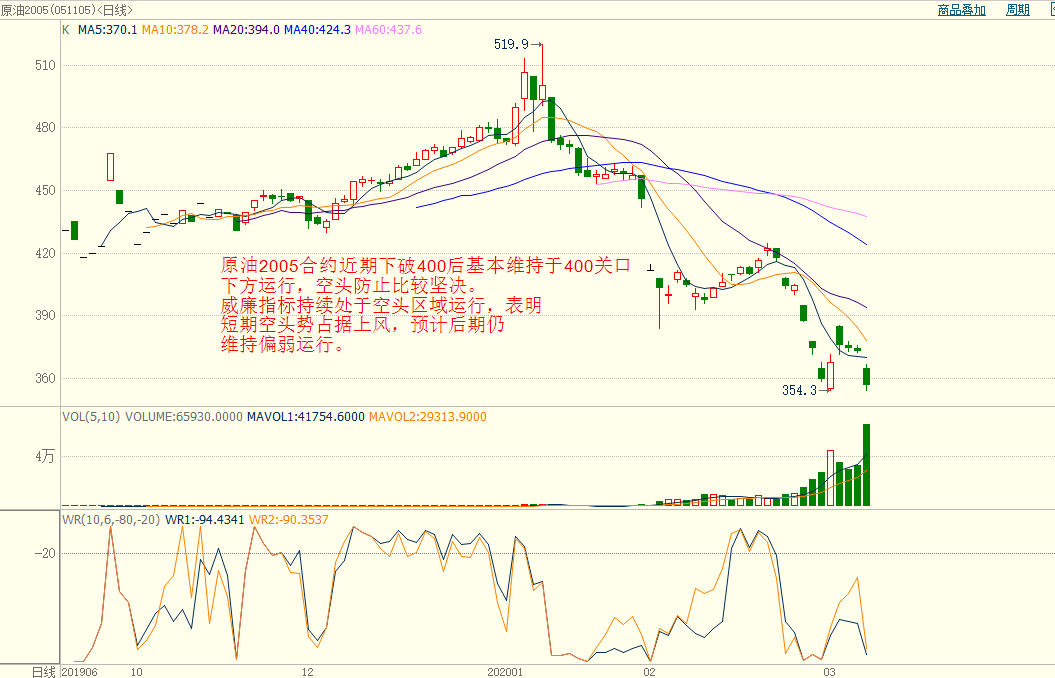This screenshot has width=1055, height=678.
Task: Click the blue MA40:424.3 label
Action: (317, 30)
